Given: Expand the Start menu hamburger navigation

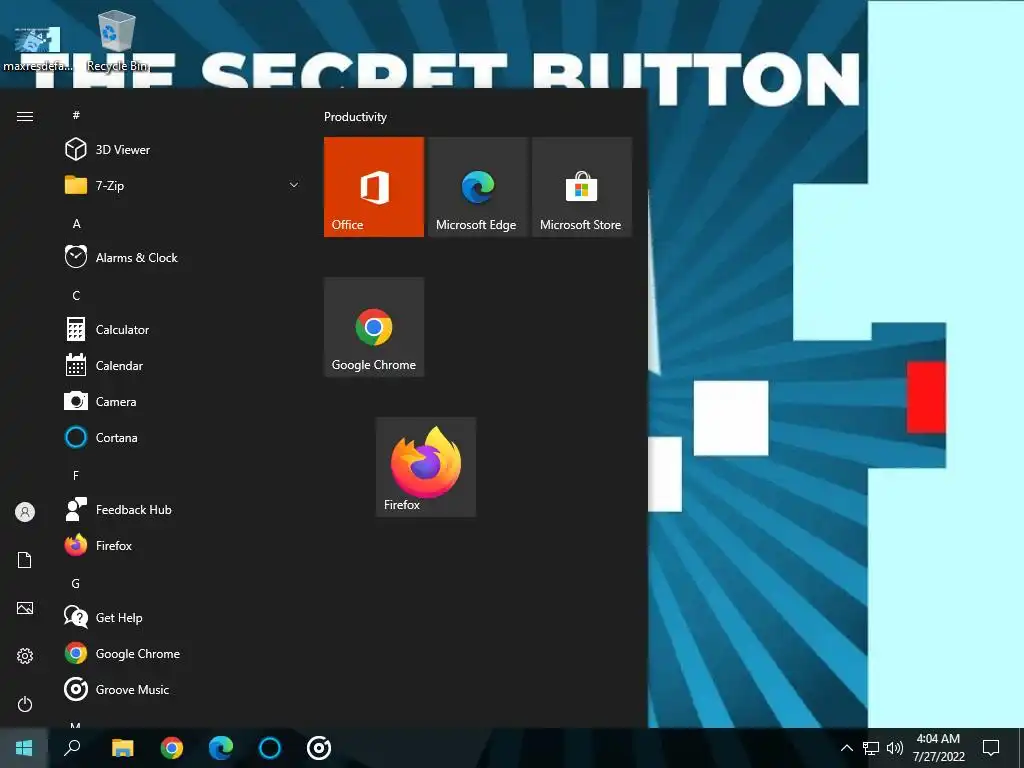Looking at the screenshot, I should pyautogui.click(x=25, y=116).
